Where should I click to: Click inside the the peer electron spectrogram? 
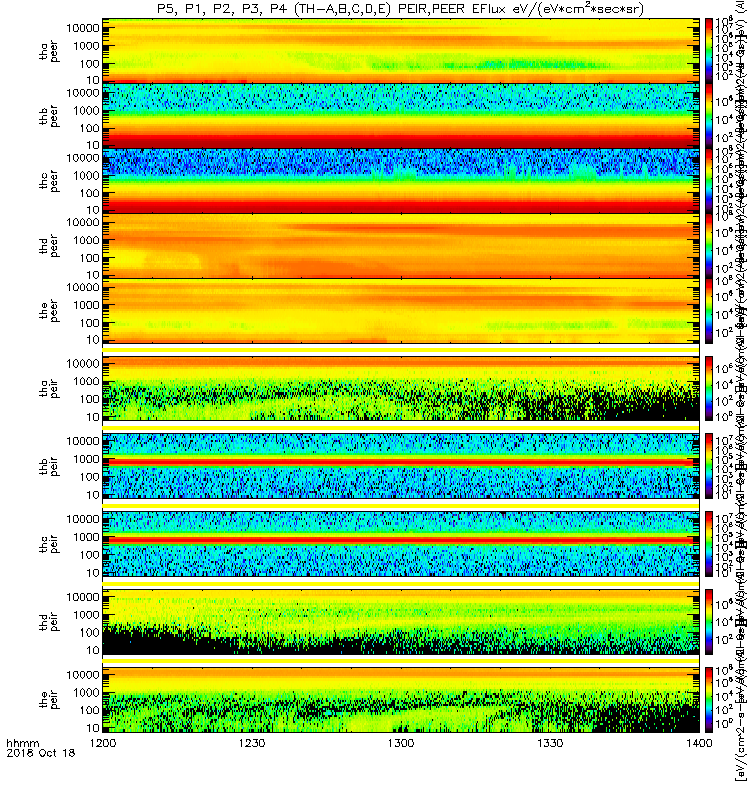tap(401, 311)
